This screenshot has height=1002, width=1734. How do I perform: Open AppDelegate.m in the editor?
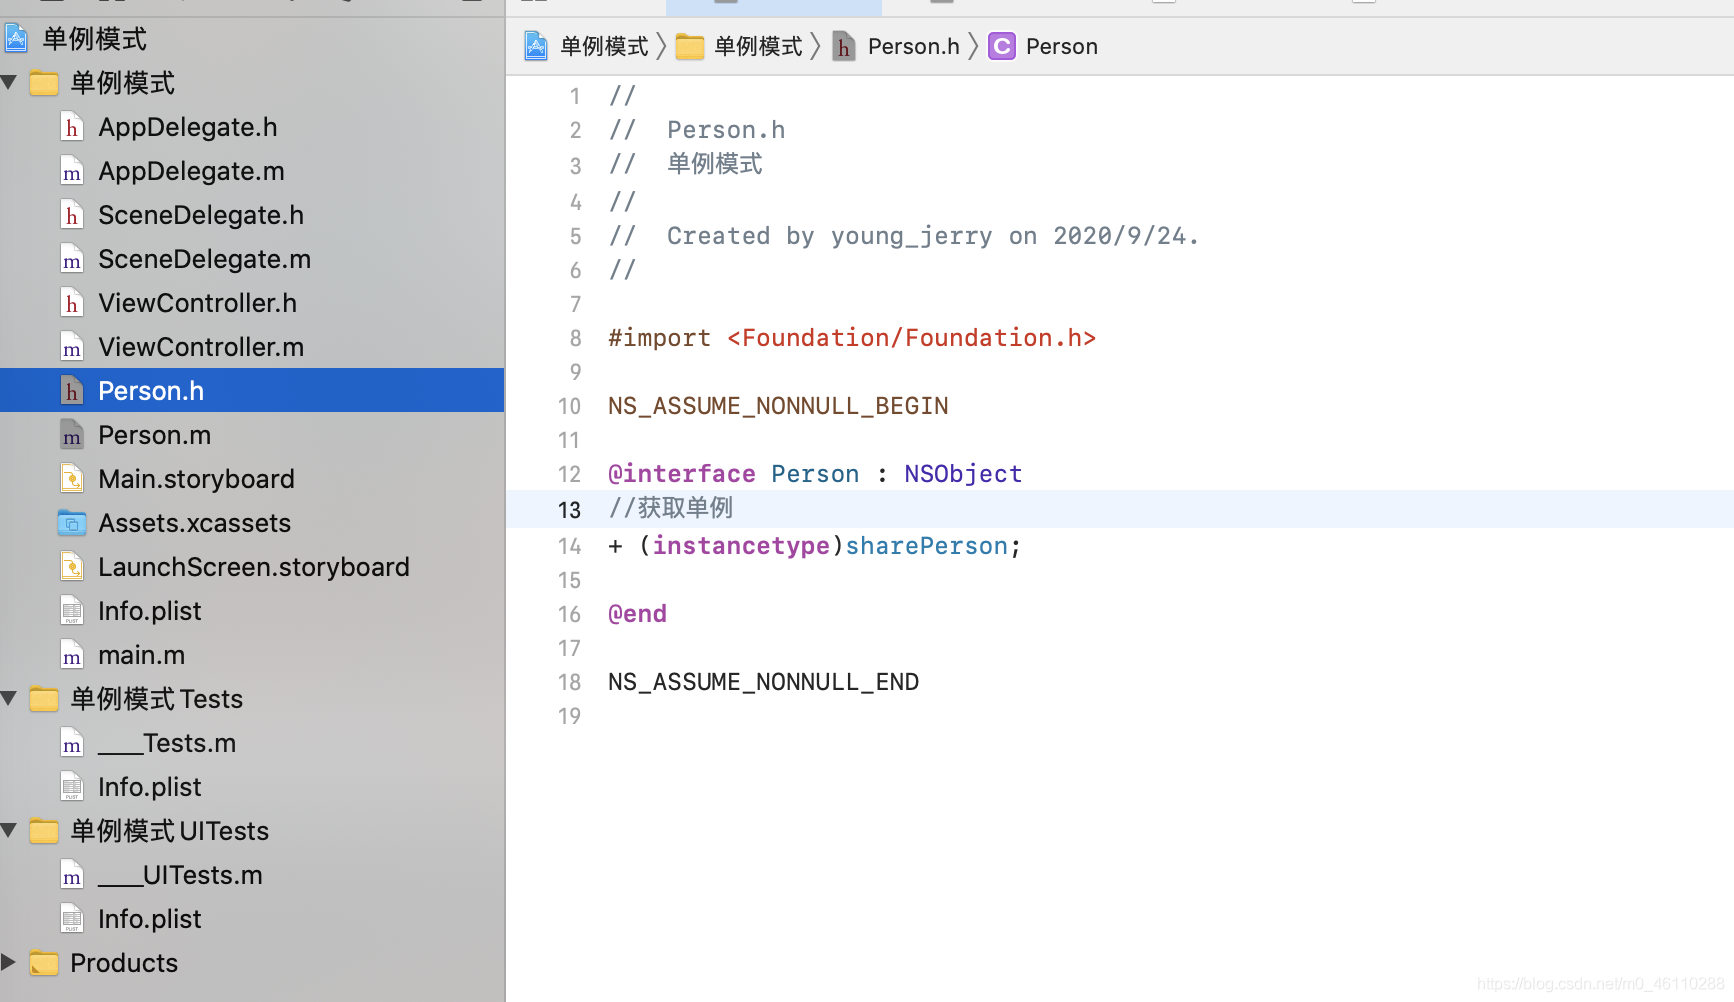pos(252,171)
